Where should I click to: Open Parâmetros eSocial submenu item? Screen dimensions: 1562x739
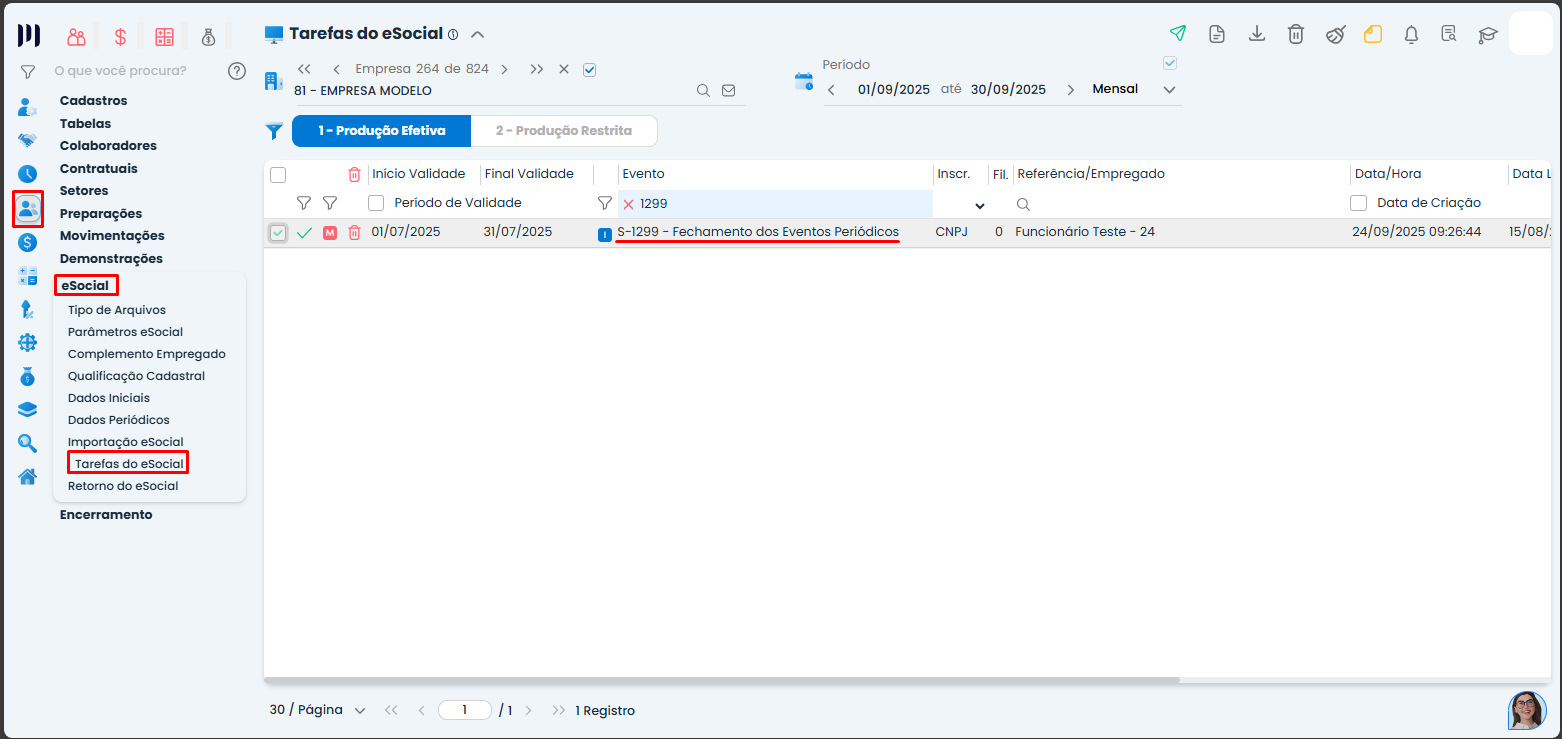(125, 332)
